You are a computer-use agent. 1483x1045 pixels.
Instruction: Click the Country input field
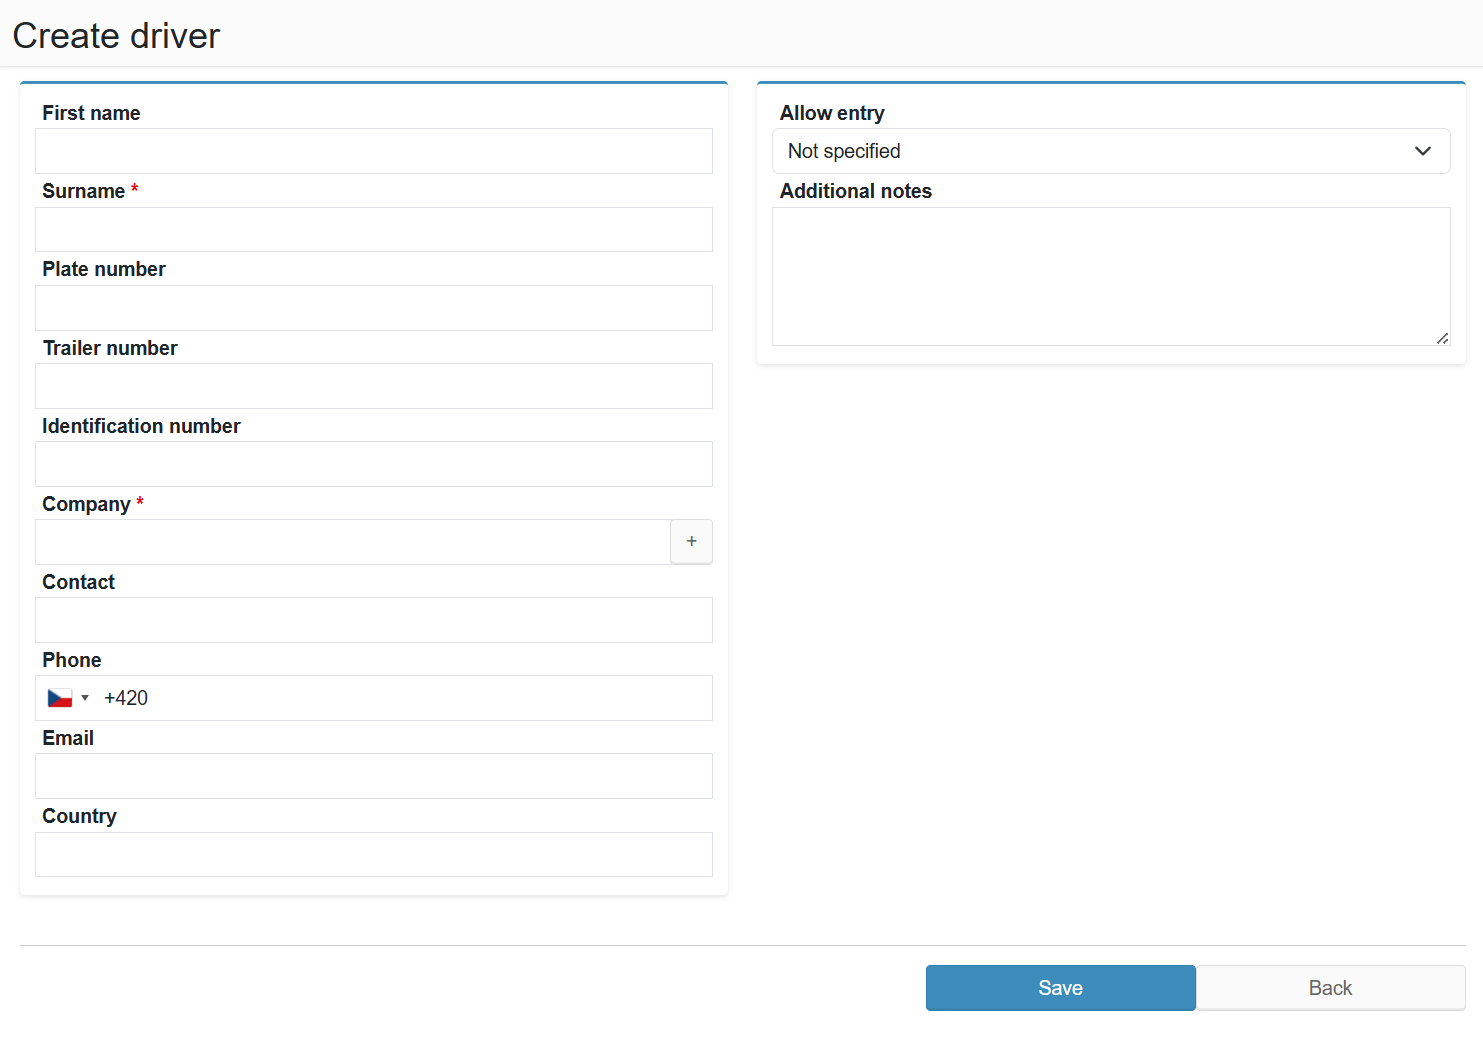pos(373,855)
